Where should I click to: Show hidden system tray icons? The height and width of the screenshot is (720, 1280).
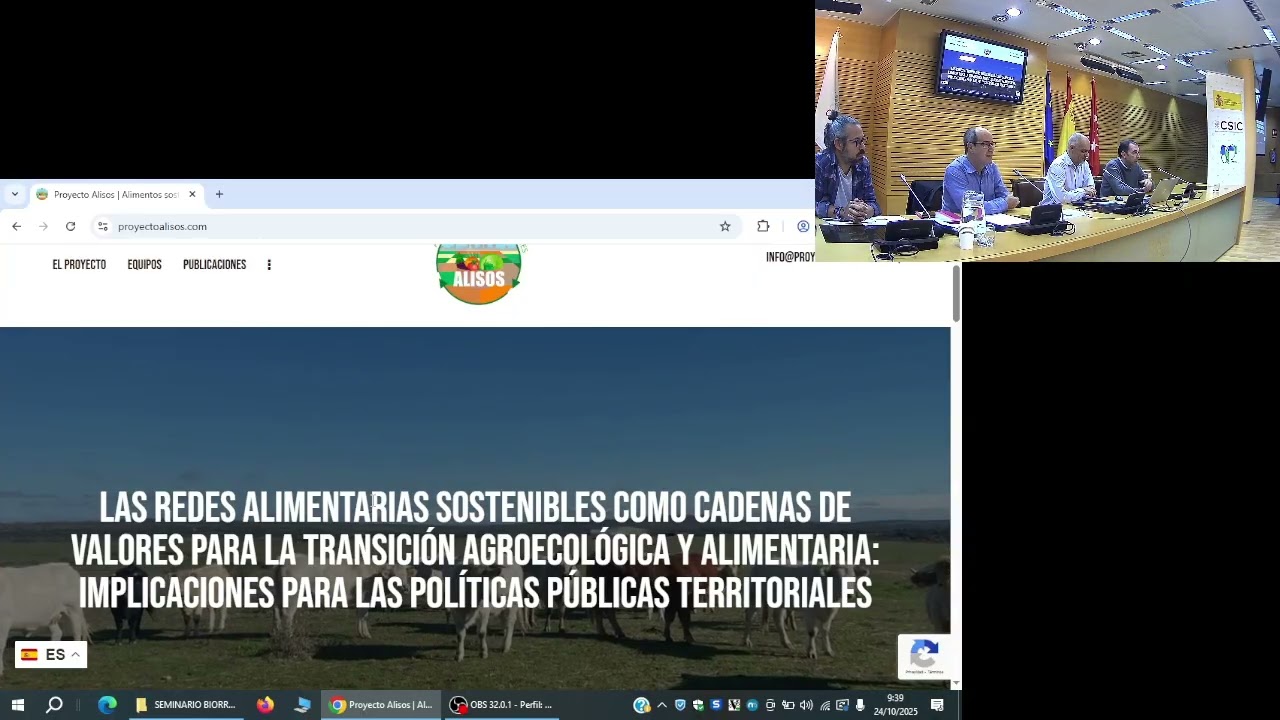(x=662, y=705)
